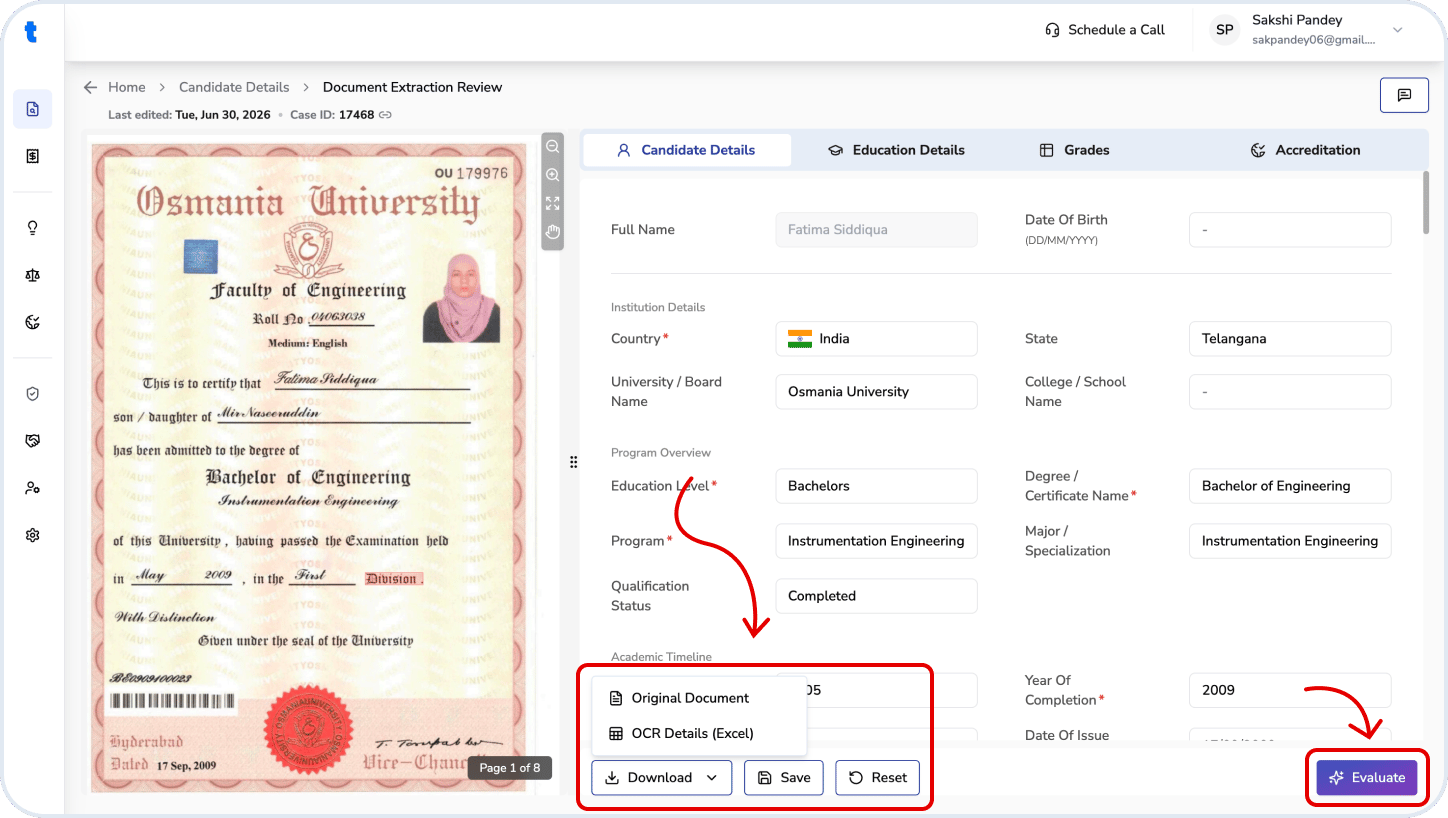Click the SP avatar in the header
Screen dimensions: 1448x818
[1225, 30]
